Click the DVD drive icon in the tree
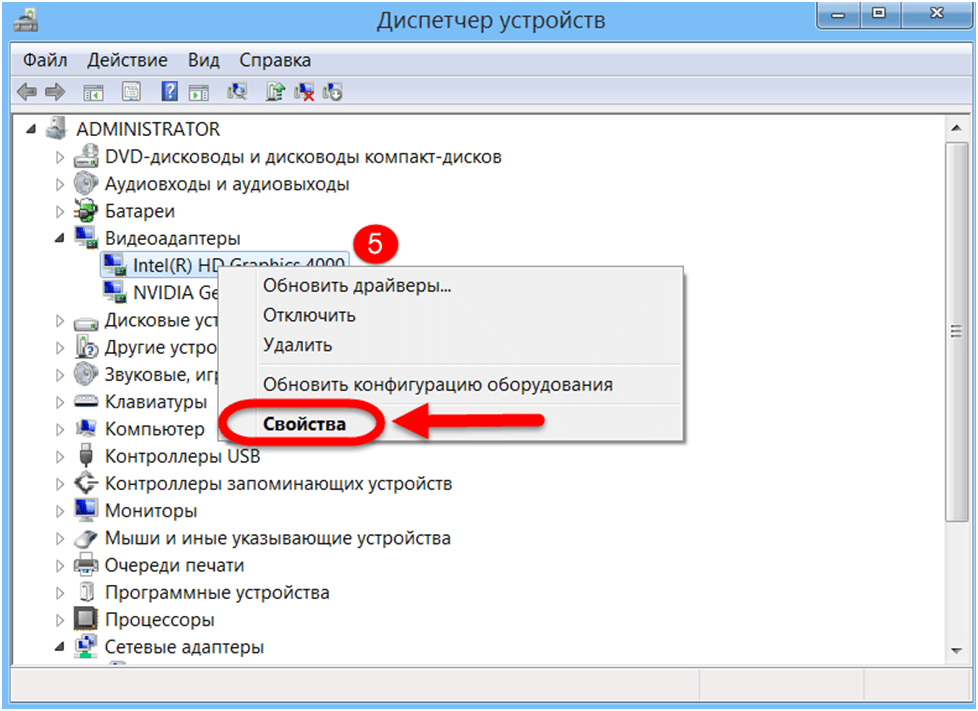The image size is (978, 711). [85, 157]
